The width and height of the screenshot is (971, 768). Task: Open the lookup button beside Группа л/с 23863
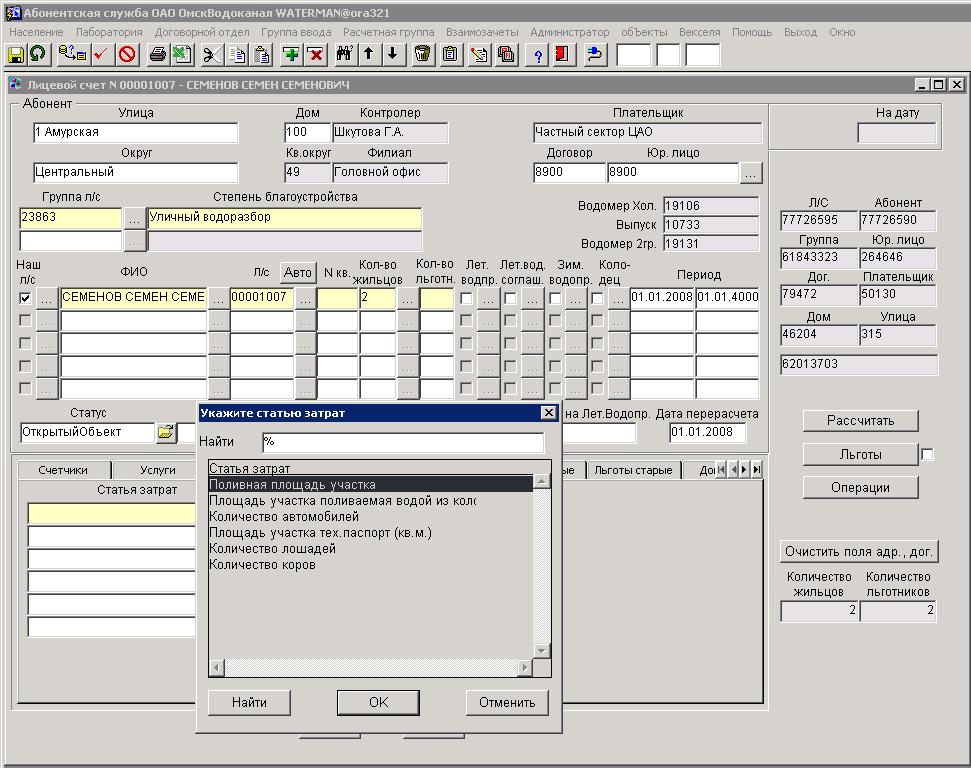pos(134,218)
